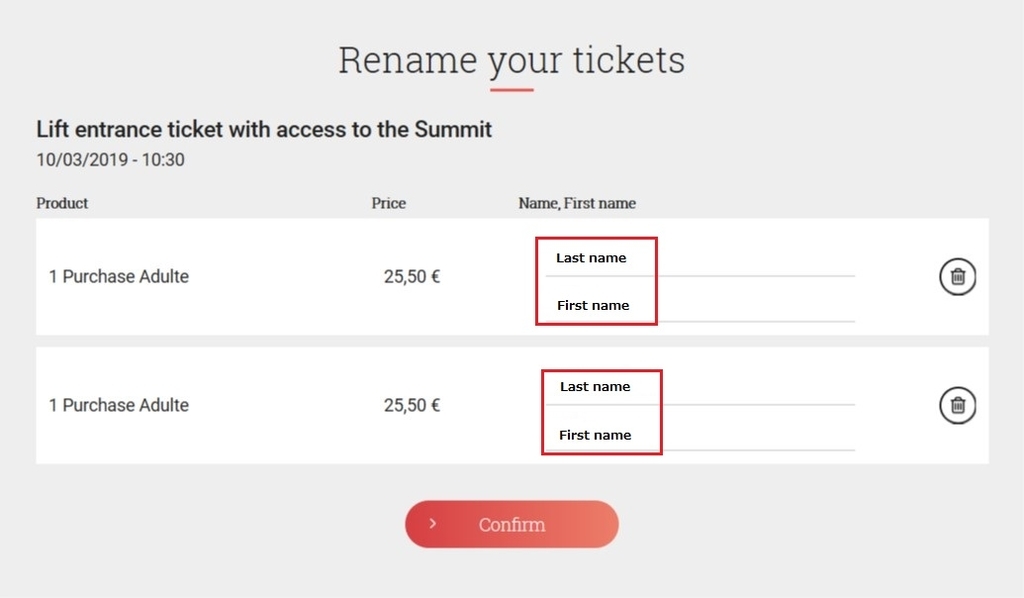Delete the first Purchase Adulte ticket
This screenshot has width=1024, height=598.
(x=957, y=277)
